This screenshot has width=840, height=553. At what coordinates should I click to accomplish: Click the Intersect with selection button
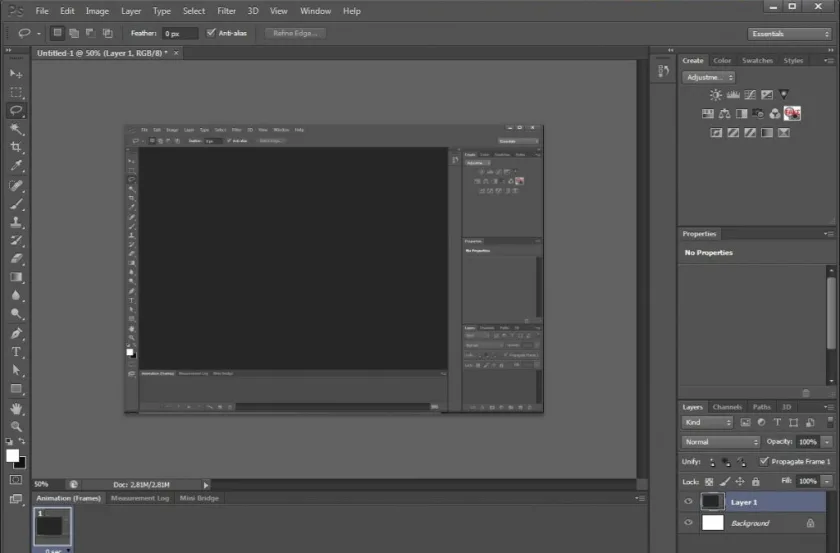[108, 33]
